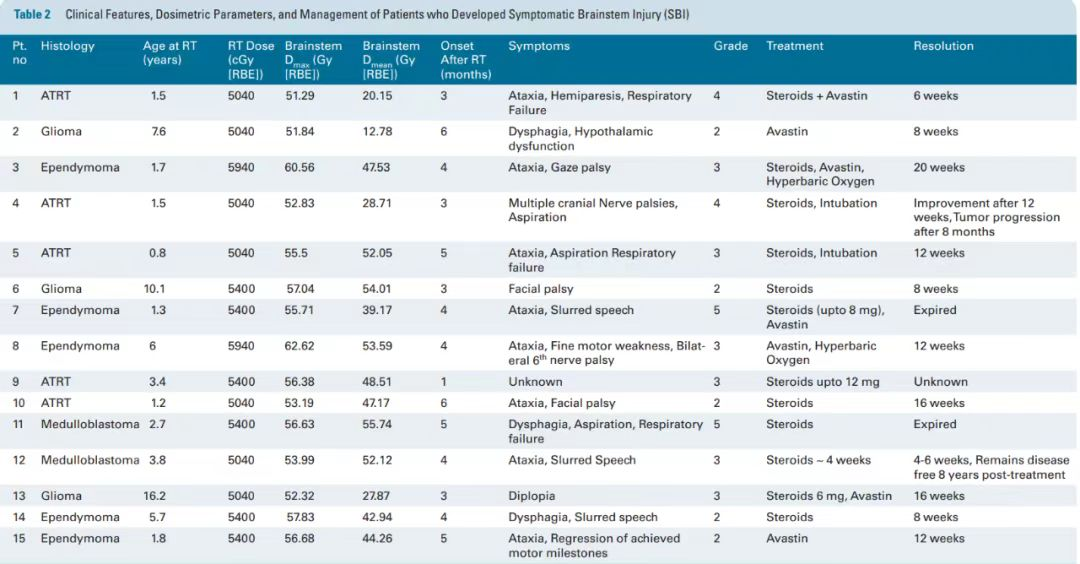Select 'Steroids + Avastin' treatment cell
Screen dimensions: 1080x564
point(816,96)
